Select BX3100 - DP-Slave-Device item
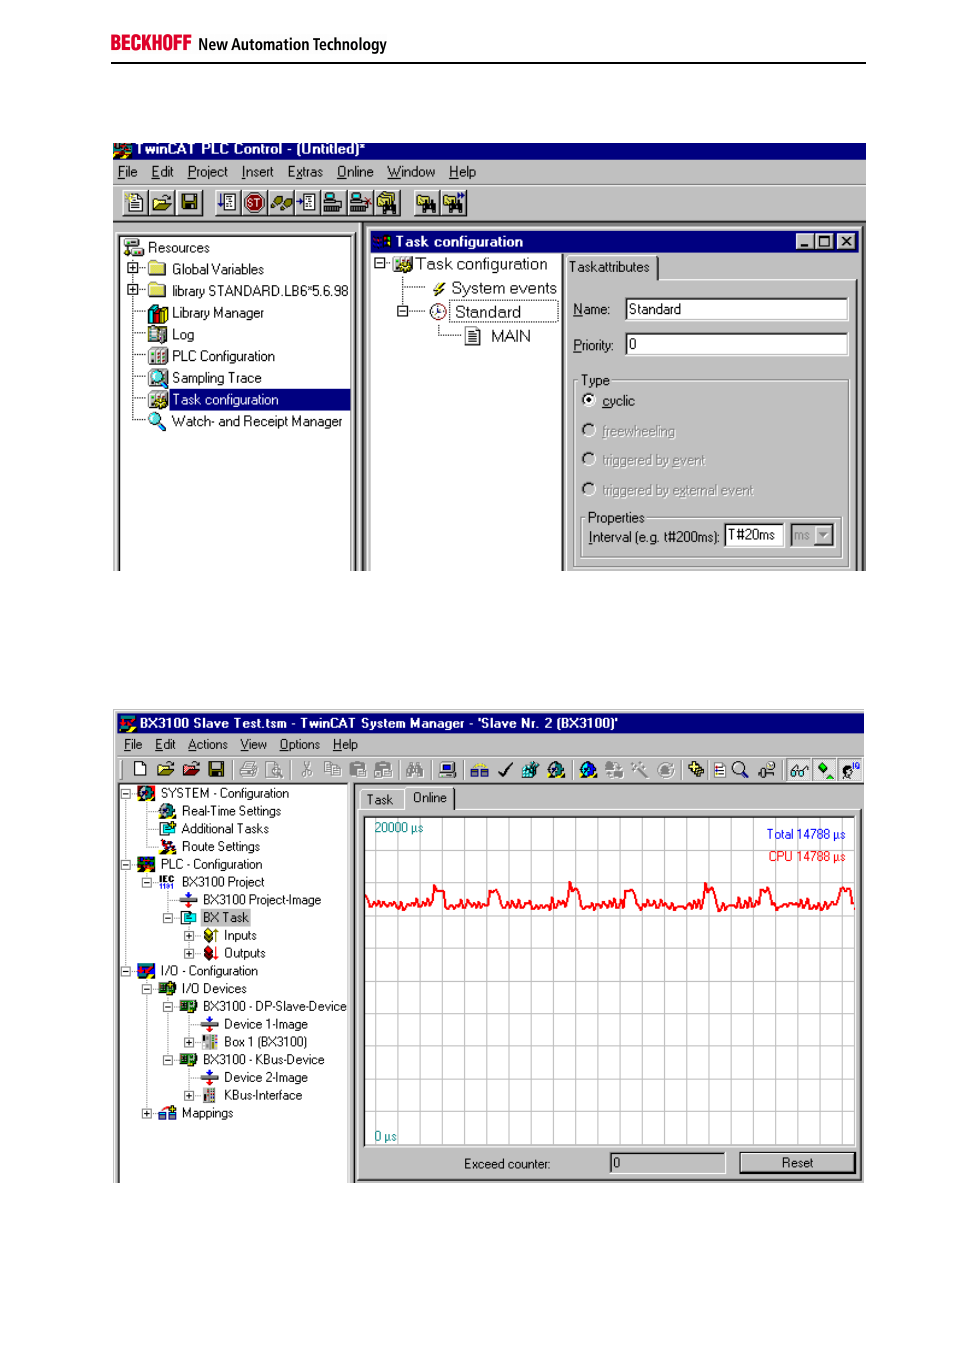Image resolution: width=954 pixels, height=1350 pixels. (x=274, y=1006)
